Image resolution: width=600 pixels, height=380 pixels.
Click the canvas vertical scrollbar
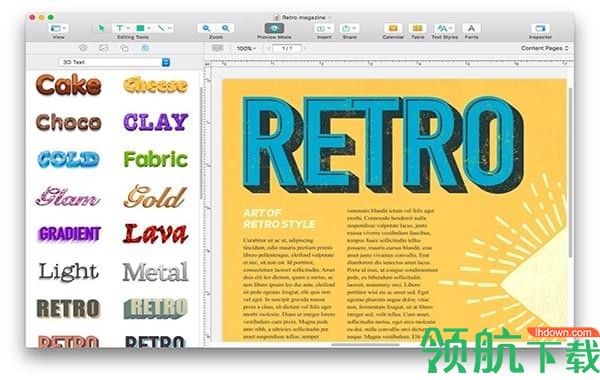pyautogui.click(x=570, y=172)
